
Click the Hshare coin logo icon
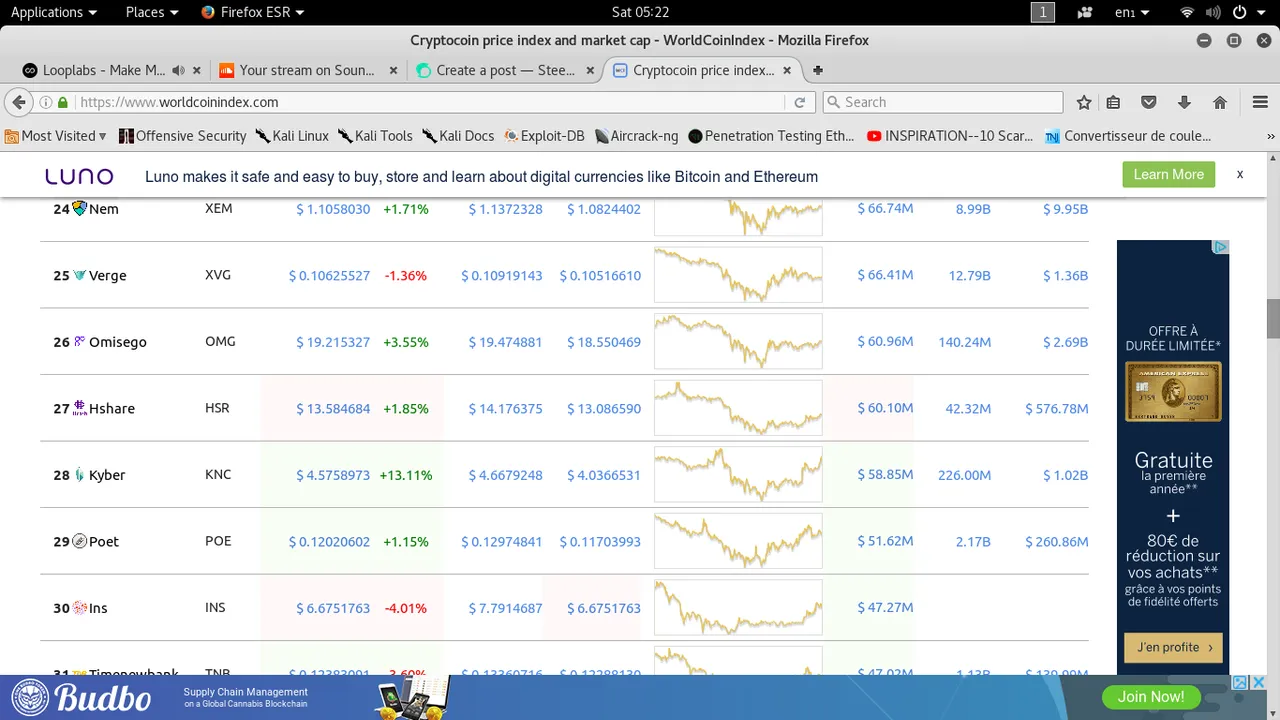[80, 408]
